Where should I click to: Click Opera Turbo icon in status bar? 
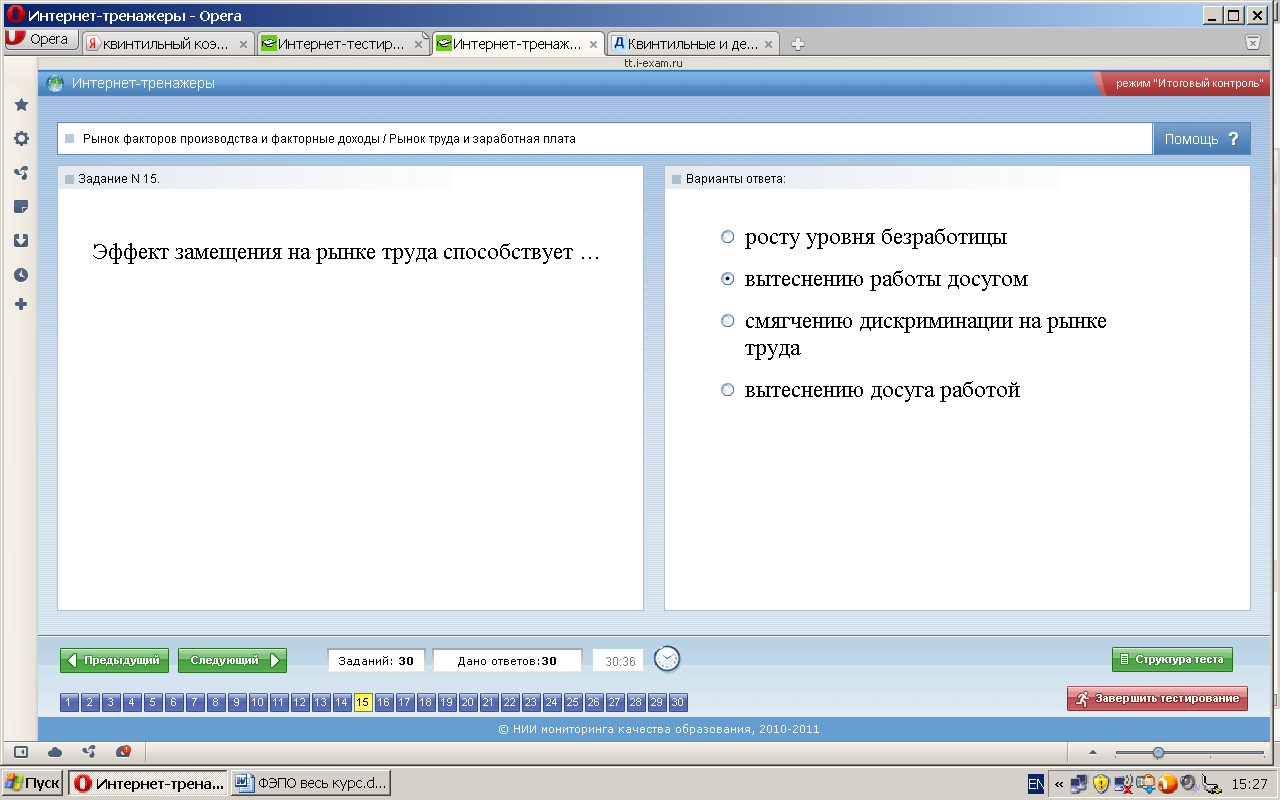coord(123,752)
